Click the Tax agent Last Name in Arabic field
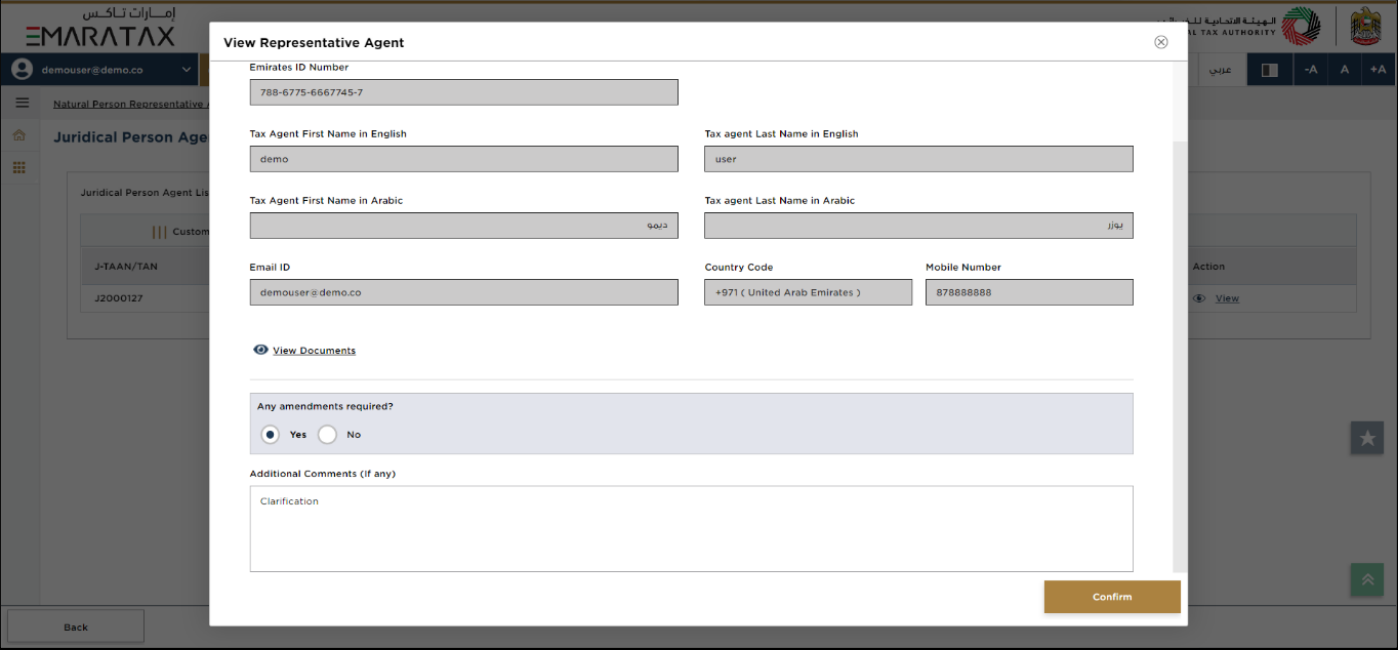Image resolution: width=1398 pixels, height=650 pixels. (x=918, y=226)
